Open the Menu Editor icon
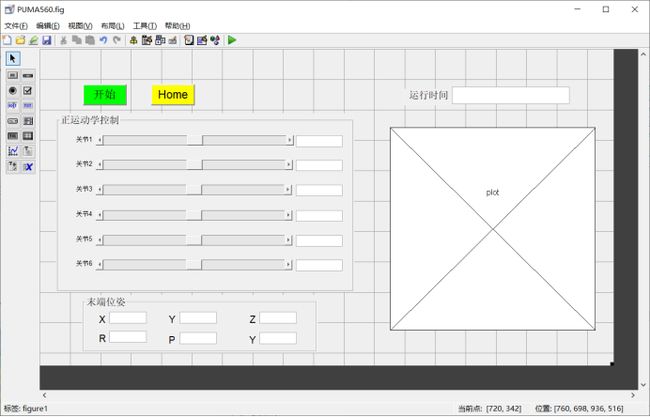 coord(147,40)
